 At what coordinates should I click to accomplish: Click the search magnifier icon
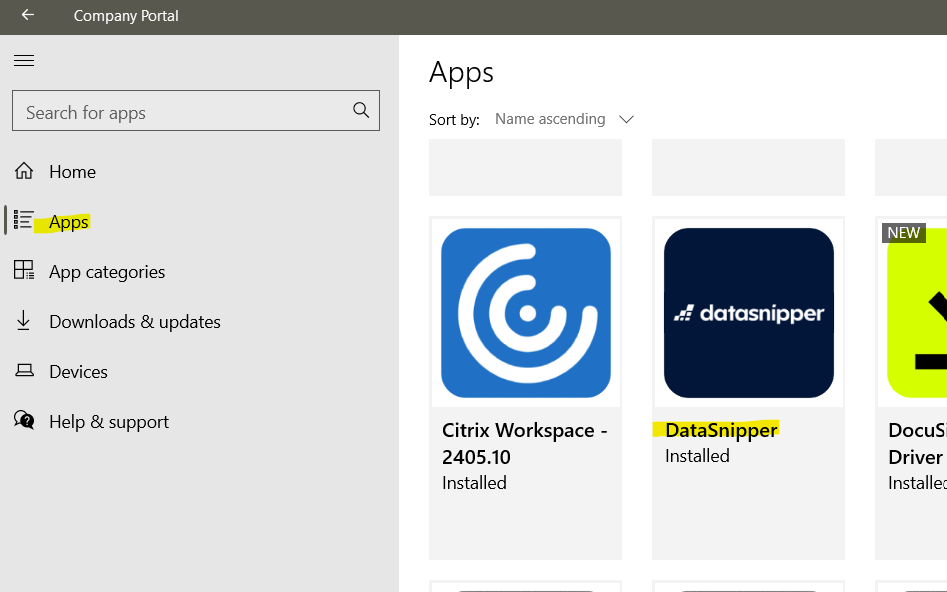click(x=361, y=110)
